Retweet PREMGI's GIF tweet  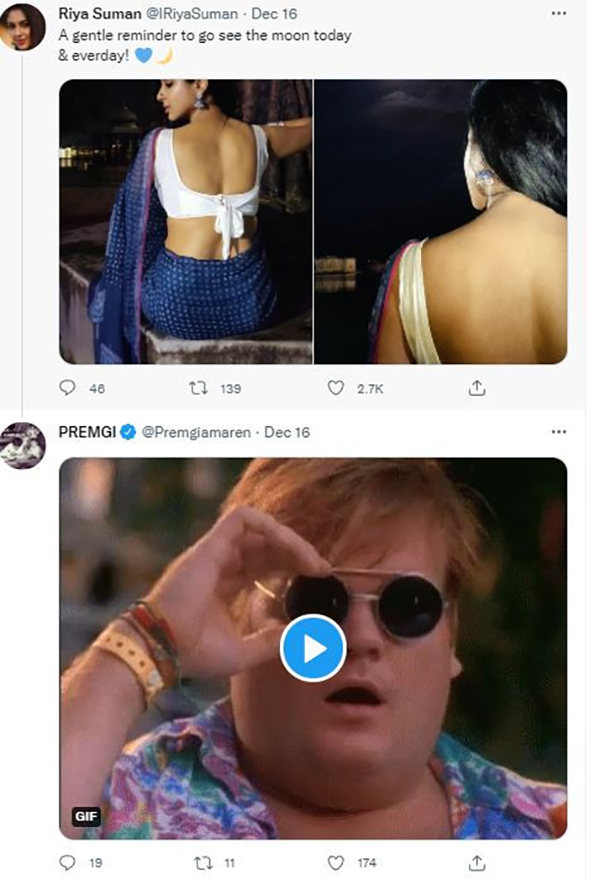point(200,861)
